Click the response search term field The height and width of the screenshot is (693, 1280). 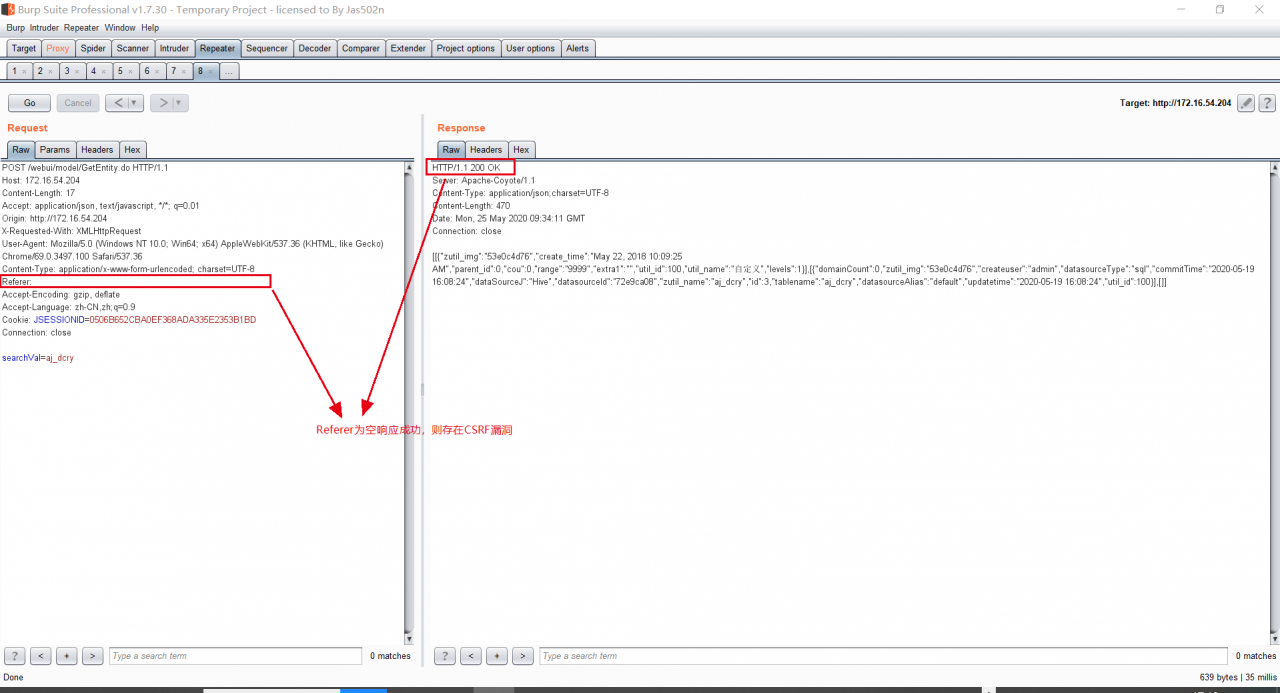click(x=883, y=656)
